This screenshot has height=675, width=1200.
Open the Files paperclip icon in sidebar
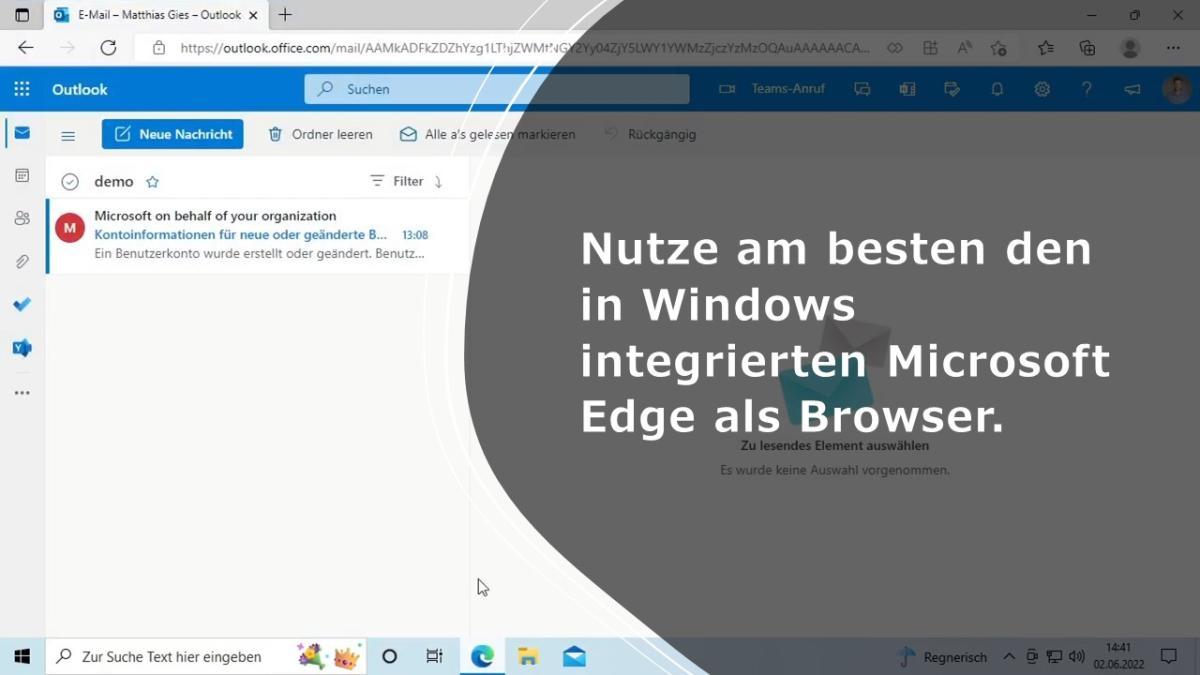tap(22, 262)
